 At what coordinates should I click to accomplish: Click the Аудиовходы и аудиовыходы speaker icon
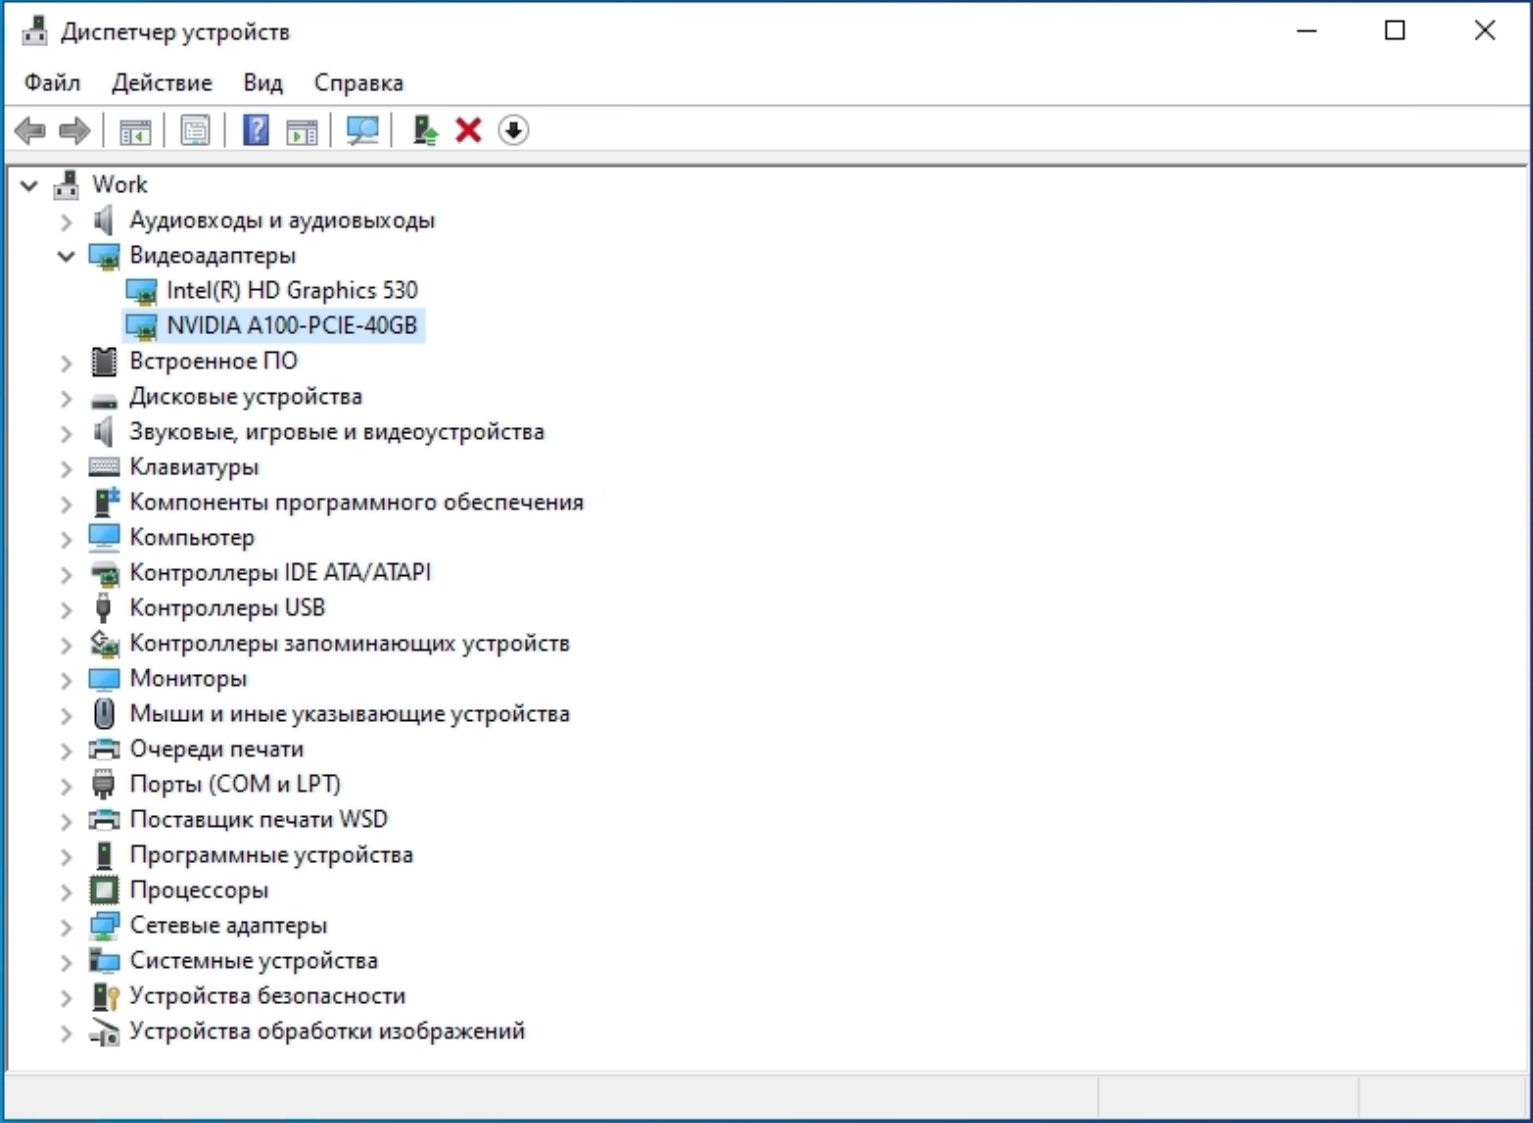(103, 220)
